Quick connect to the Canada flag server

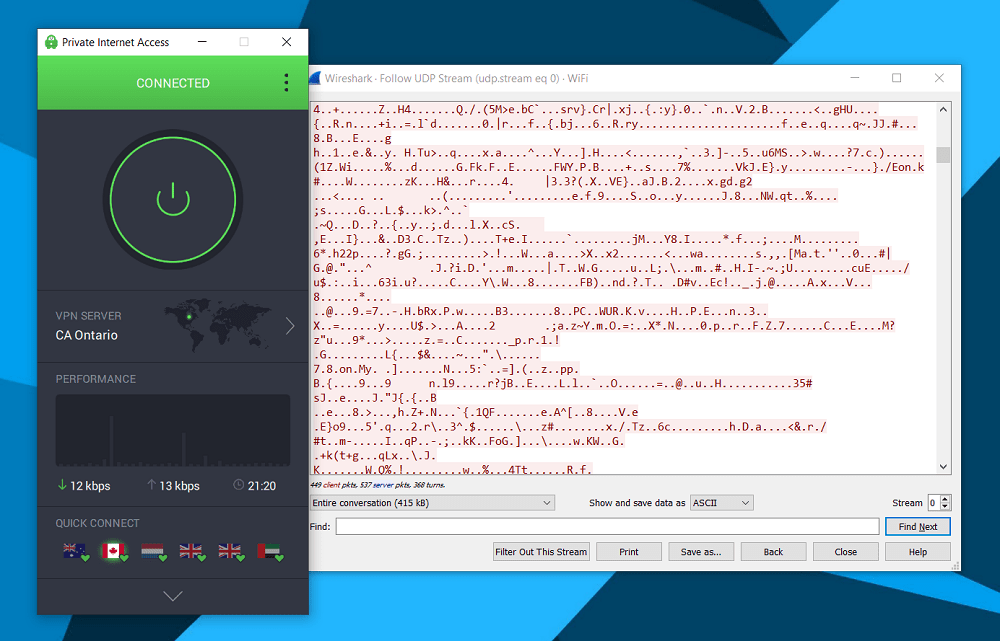114,551
